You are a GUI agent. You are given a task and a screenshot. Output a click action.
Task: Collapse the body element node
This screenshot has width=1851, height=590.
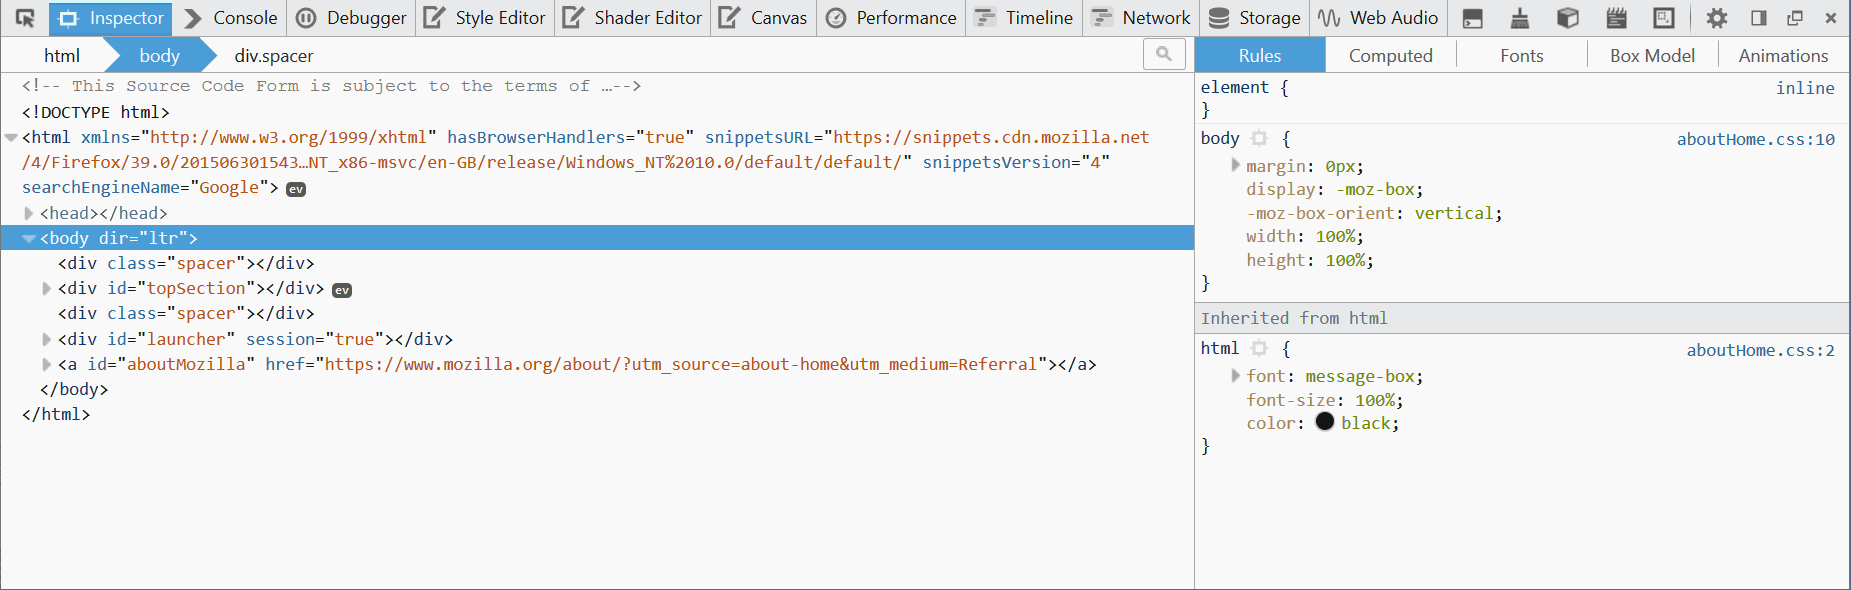point(29,239)
